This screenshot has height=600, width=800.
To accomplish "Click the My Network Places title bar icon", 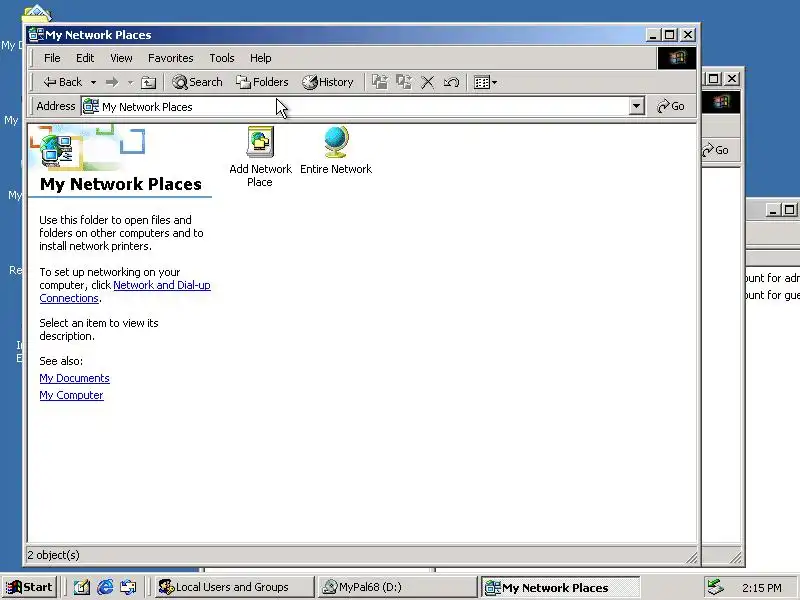I will [36, 35].
